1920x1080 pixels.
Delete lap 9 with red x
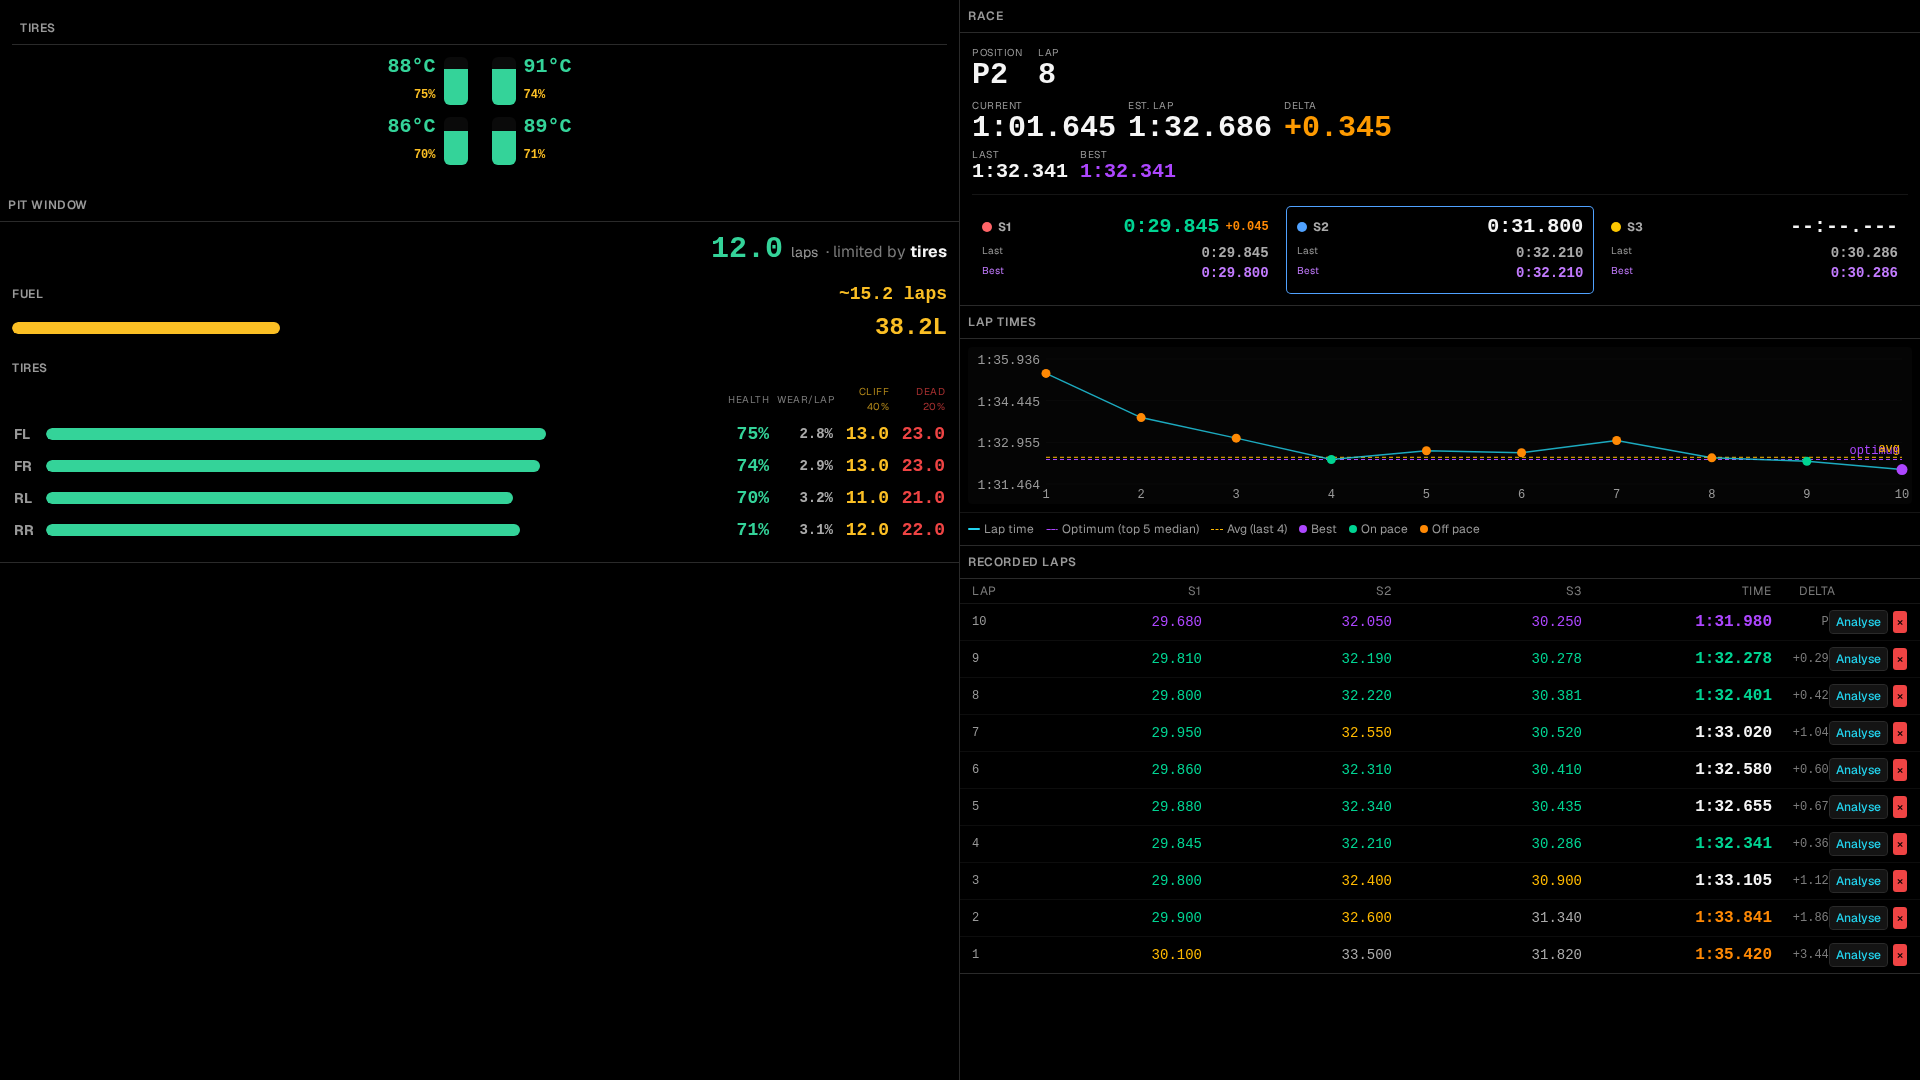point(1900,659)
